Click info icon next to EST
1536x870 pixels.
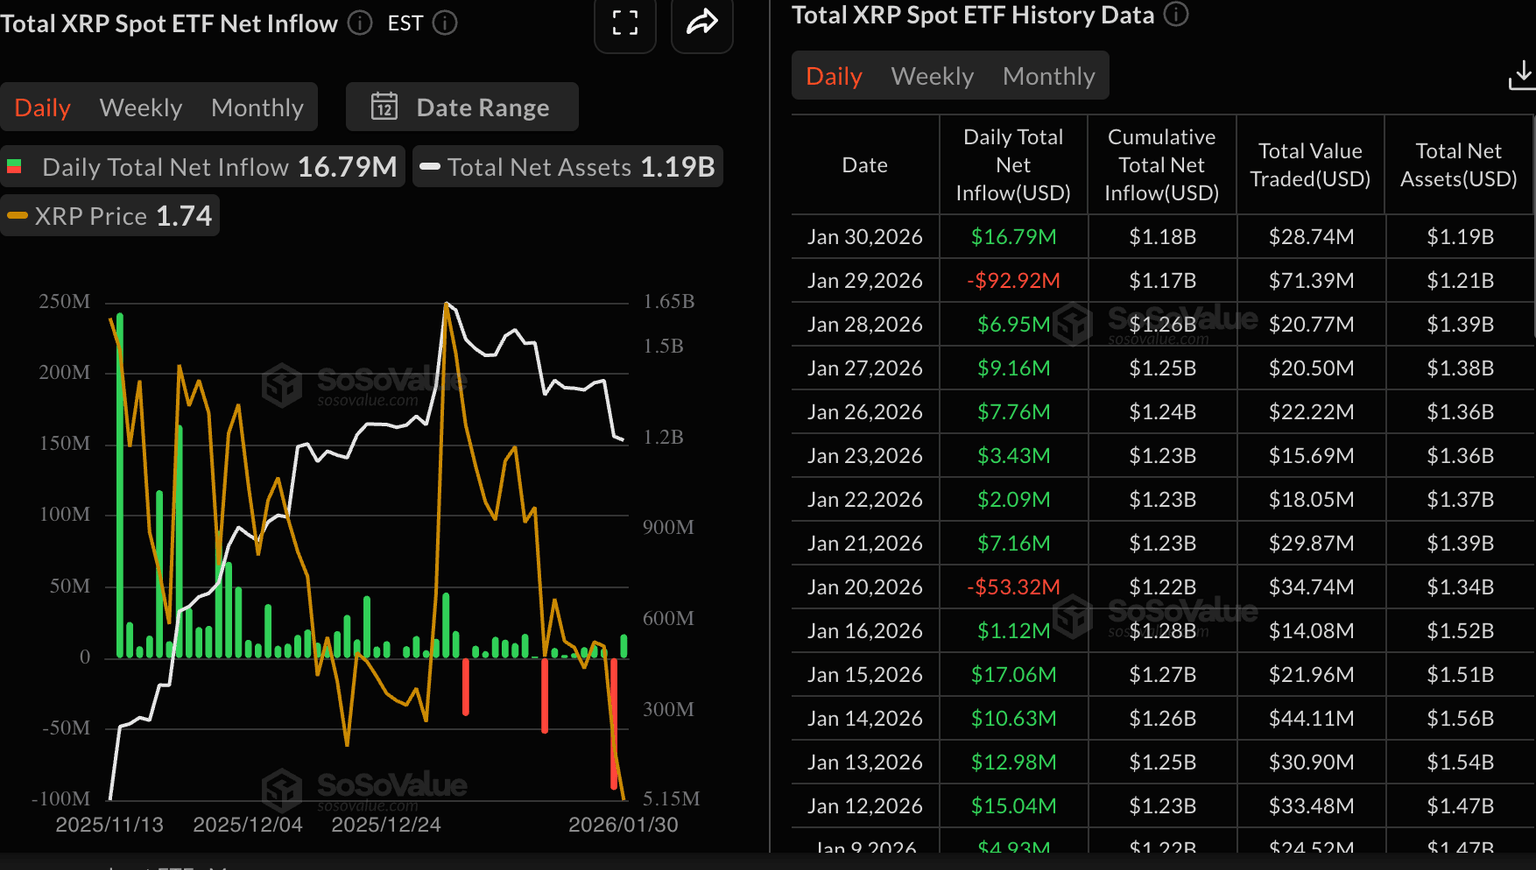click(x=445, y=23)
